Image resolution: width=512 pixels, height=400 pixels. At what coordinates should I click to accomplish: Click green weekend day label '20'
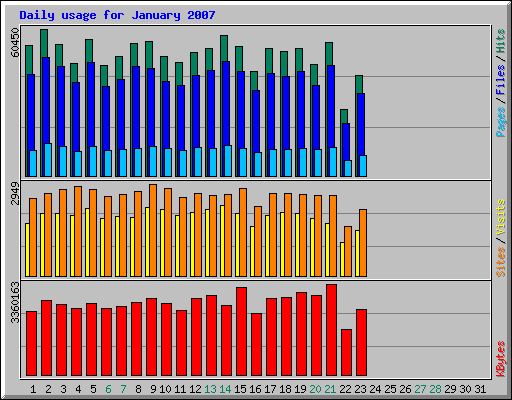coord(315,389)
